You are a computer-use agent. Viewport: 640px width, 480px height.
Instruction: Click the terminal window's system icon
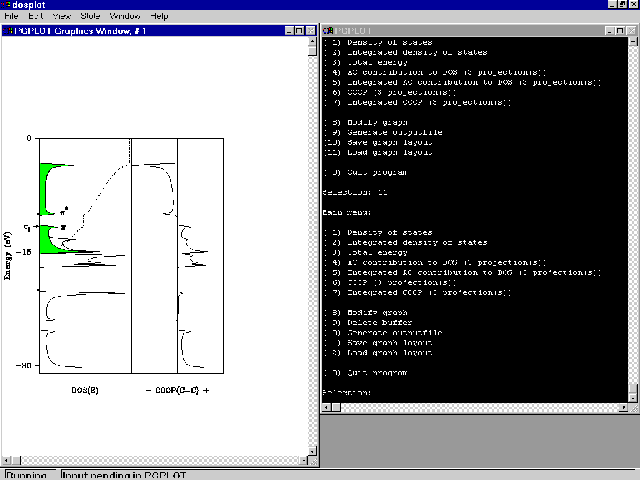328,31
